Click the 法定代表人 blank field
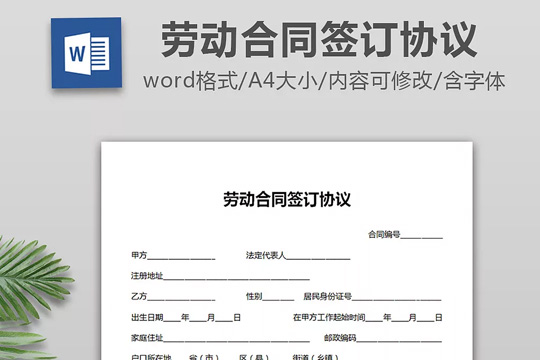This screenshot has height=360, width=540. point(318,257)
